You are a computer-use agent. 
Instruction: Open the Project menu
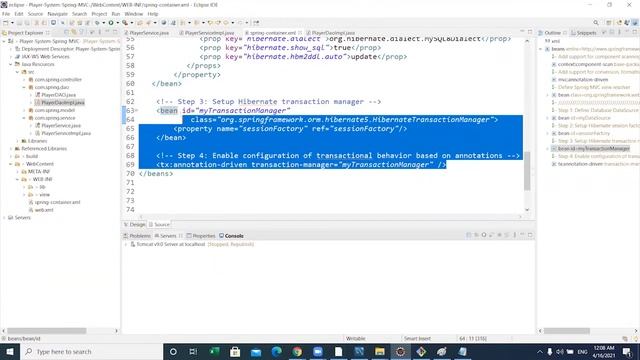click(99, 14)
